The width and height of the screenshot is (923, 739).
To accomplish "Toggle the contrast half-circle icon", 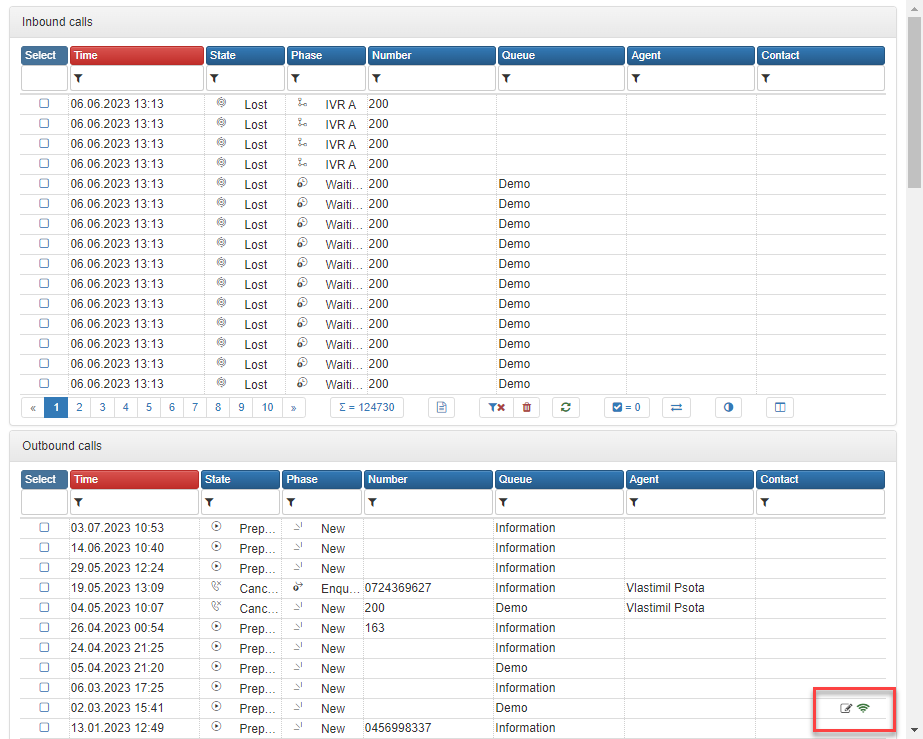I will [728, 407].
